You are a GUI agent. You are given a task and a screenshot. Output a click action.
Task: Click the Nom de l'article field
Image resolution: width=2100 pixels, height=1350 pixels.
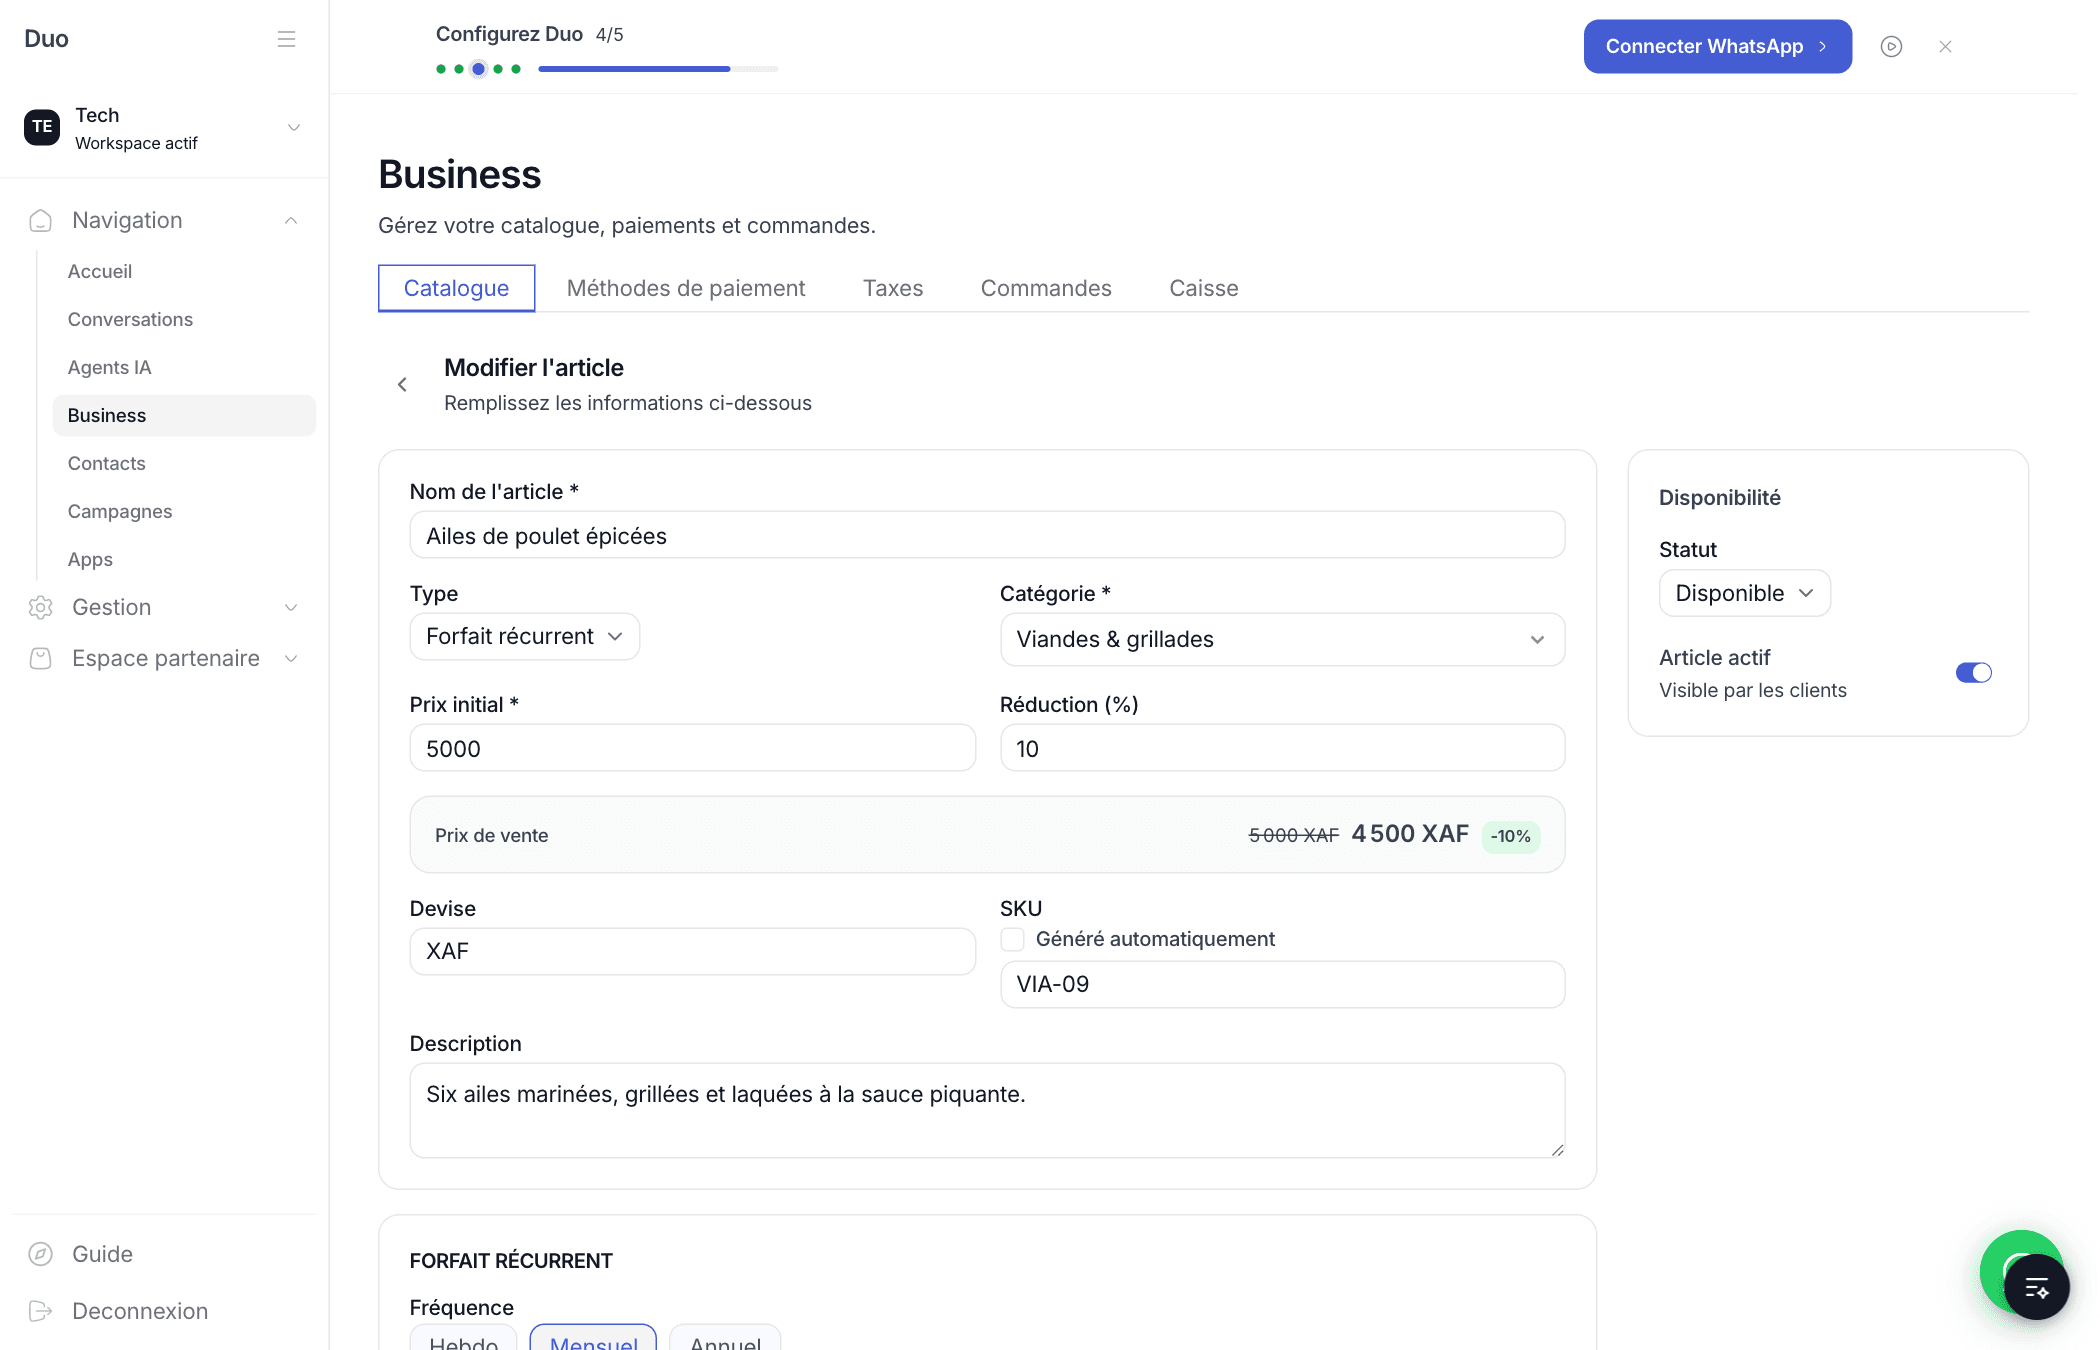tap(987, 535)
